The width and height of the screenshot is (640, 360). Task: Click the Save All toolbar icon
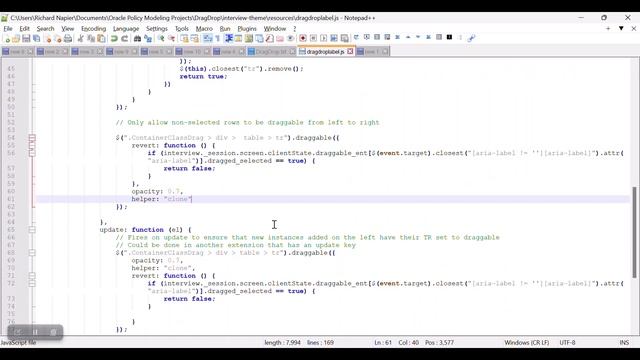tap(37, 38)
